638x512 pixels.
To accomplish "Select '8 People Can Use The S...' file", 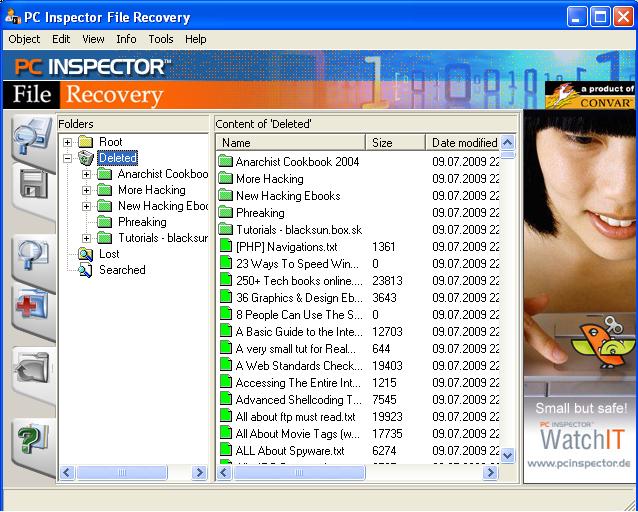I will coord(299,315).
